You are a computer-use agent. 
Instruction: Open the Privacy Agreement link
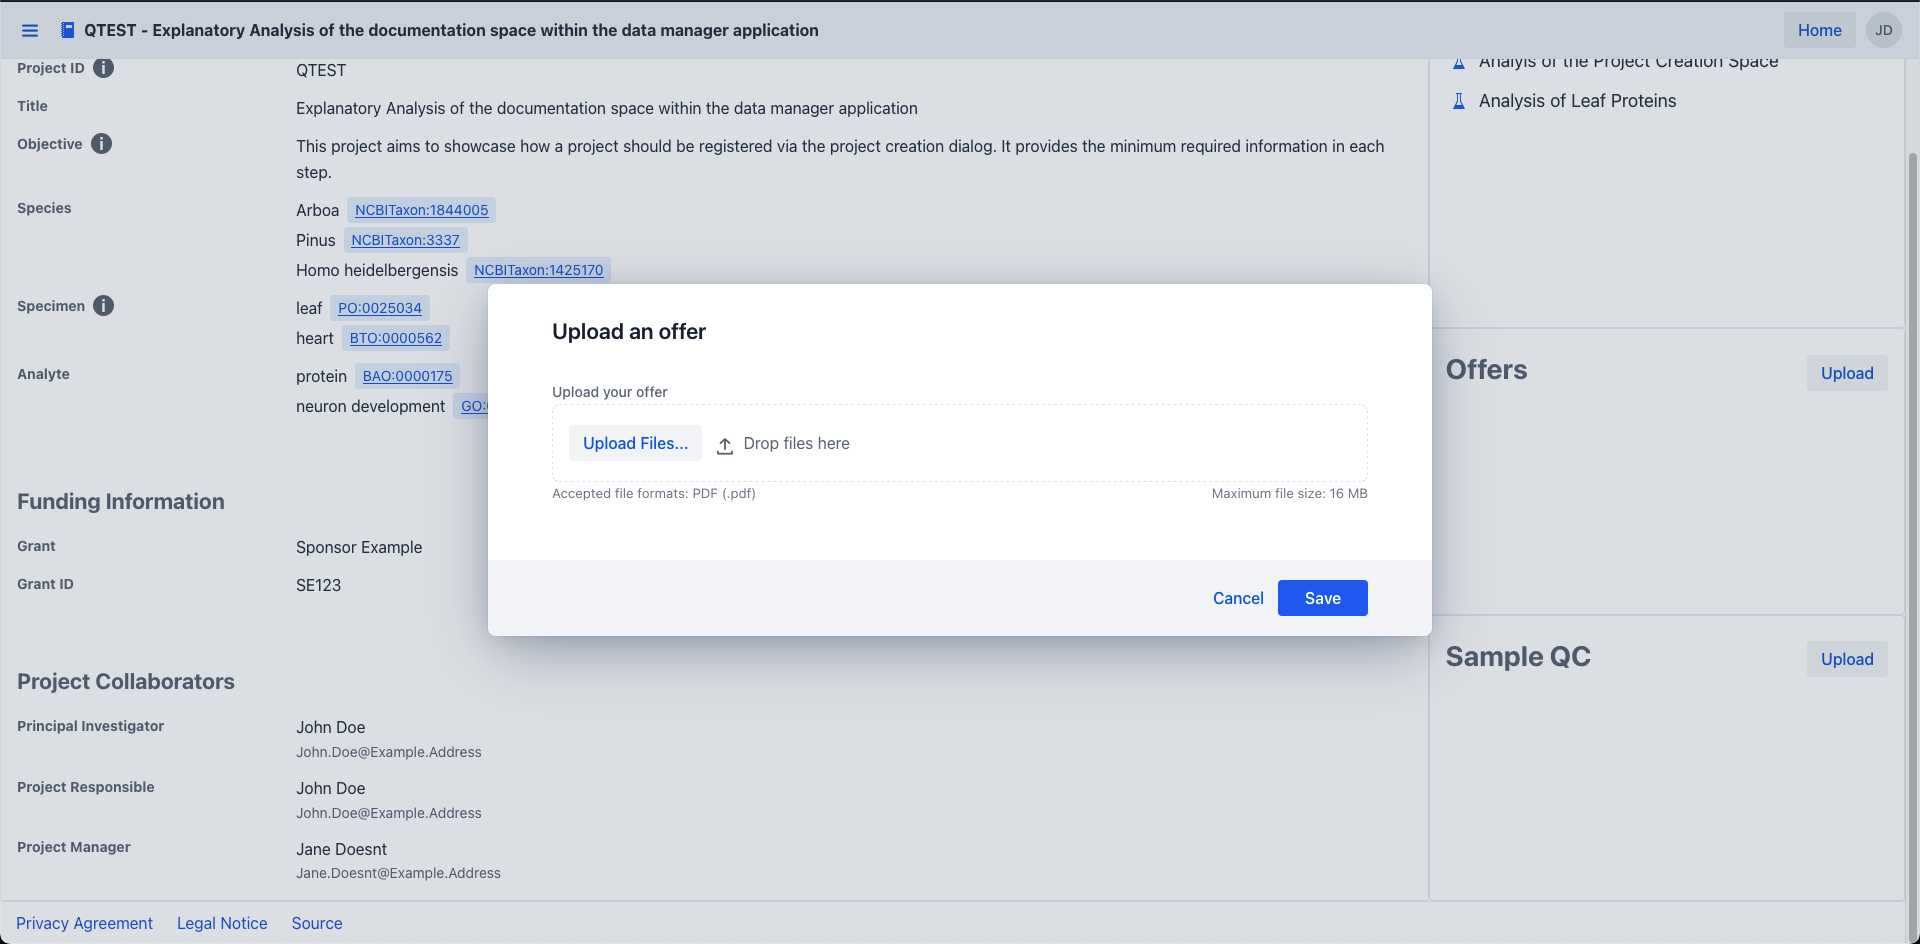(84, 923)
